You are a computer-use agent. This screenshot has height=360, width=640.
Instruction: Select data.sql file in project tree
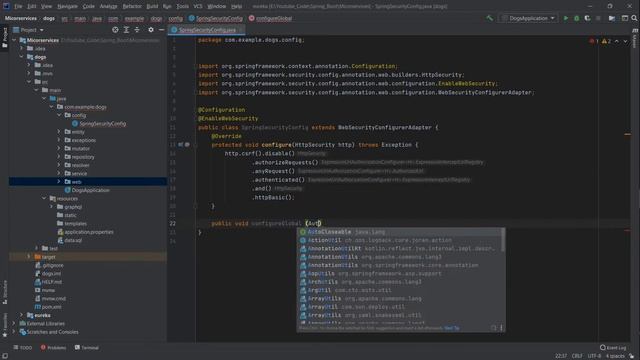coord(70,240)
